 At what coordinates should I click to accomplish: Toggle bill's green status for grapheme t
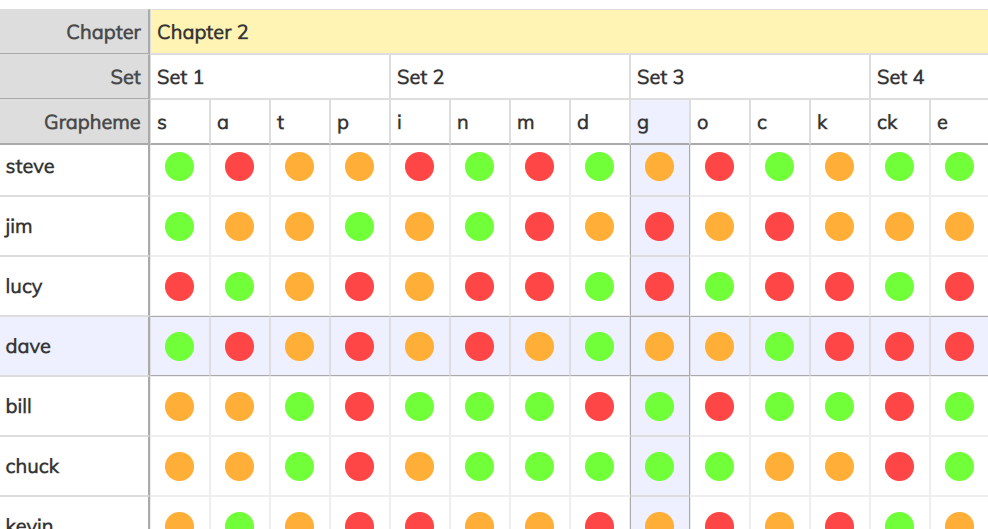pos(299,406)
